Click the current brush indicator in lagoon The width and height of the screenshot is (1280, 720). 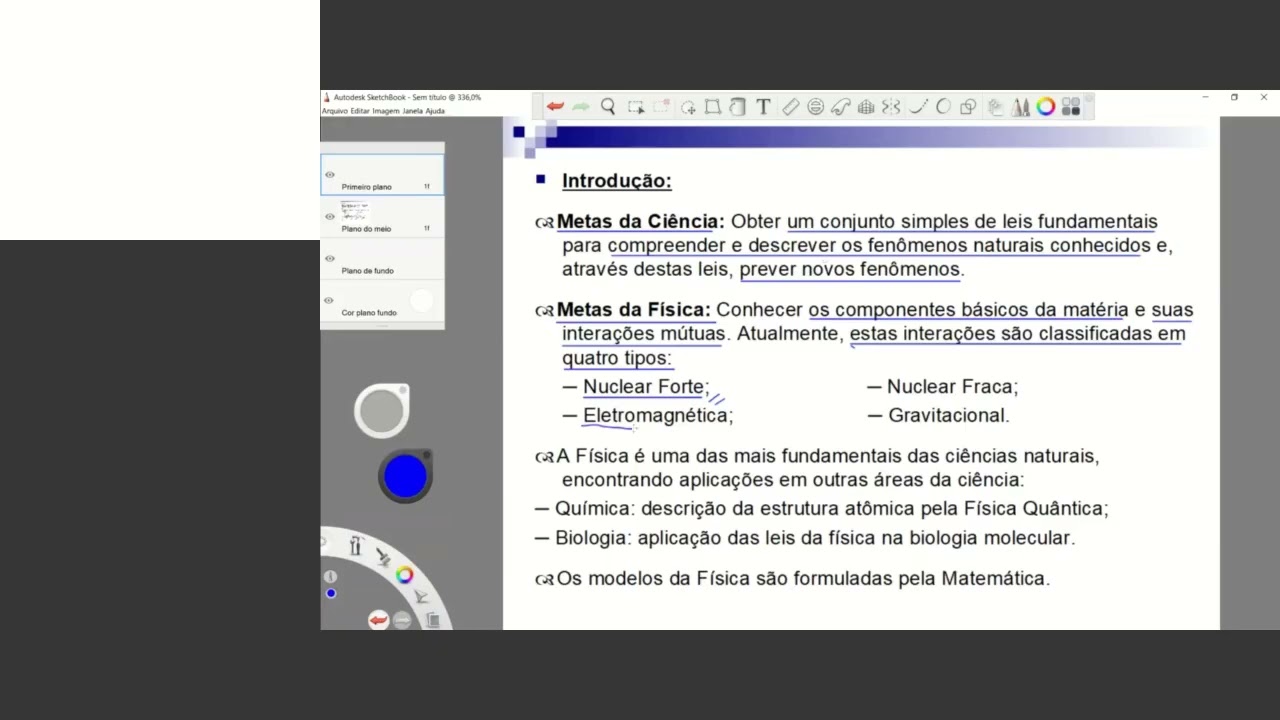(331, 577)
